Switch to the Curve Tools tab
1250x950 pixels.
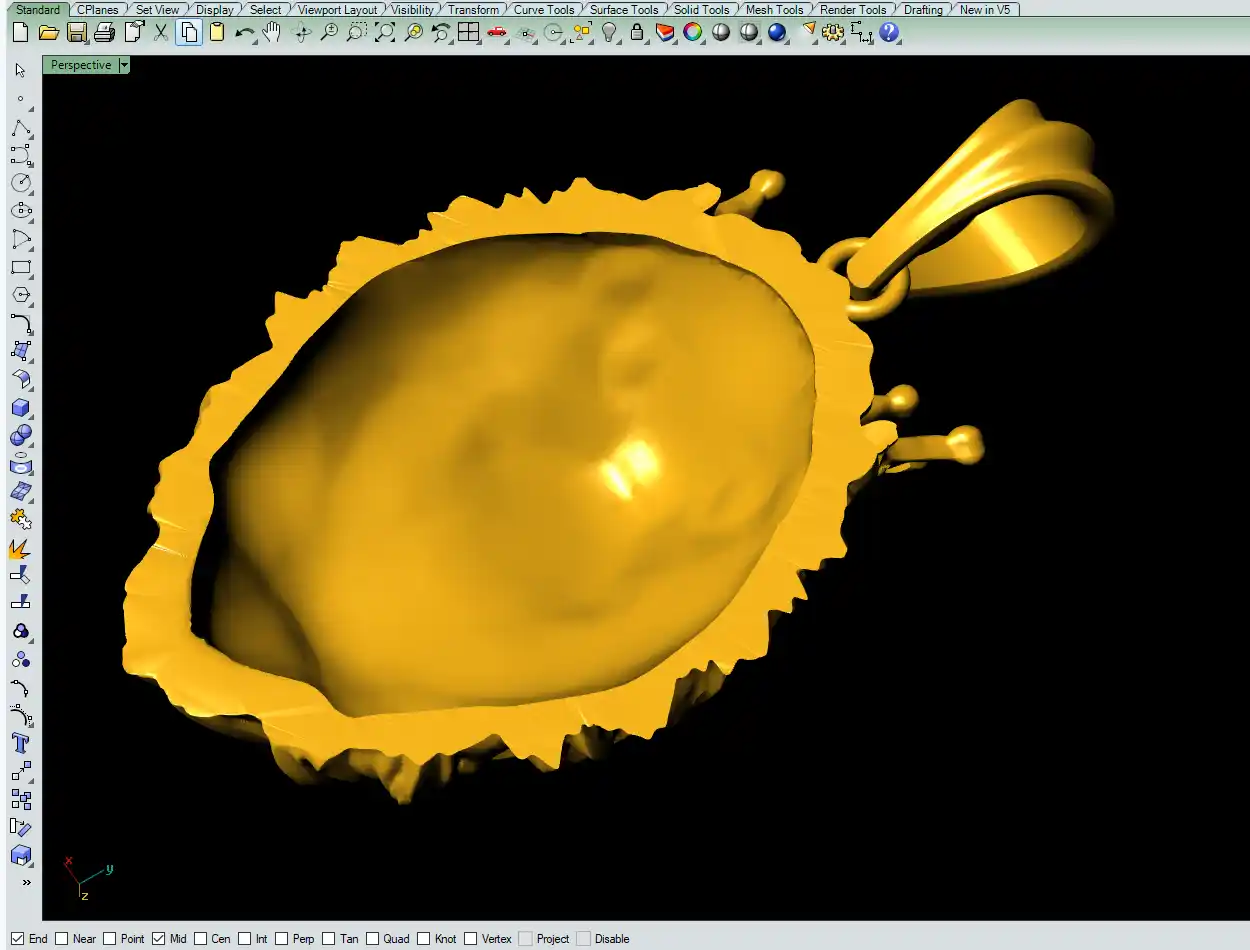pyautogui.click(x=544, y=9)
